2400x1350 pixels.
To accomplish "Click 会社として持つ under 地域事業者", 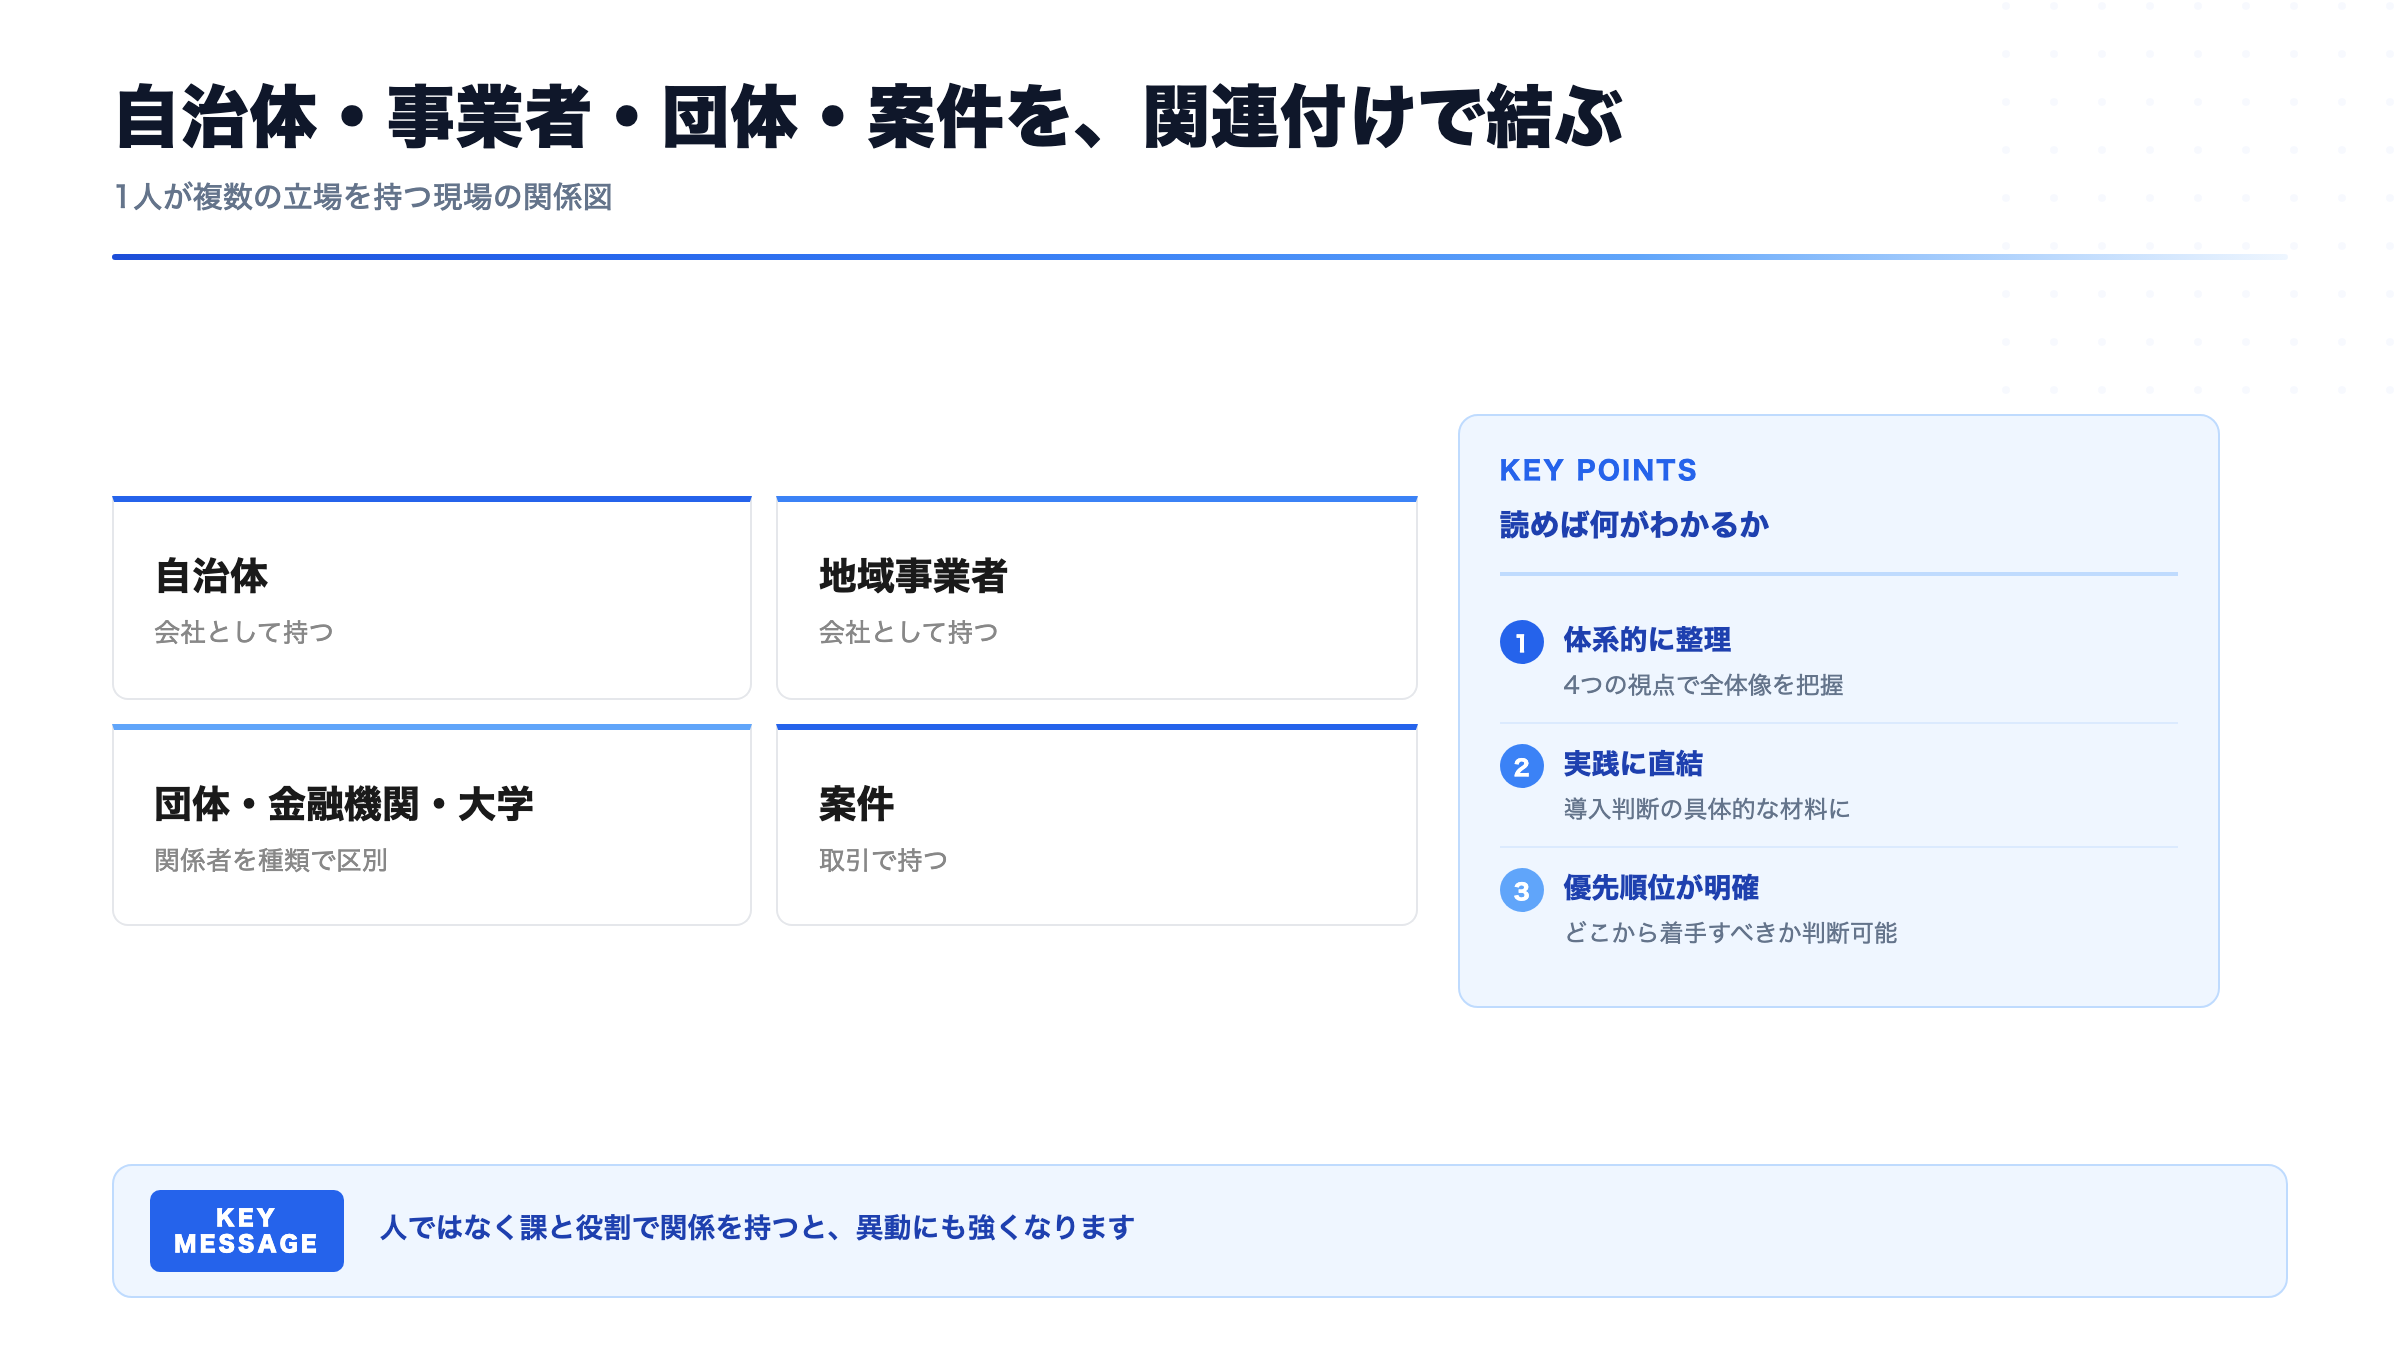I will [908, 632].
